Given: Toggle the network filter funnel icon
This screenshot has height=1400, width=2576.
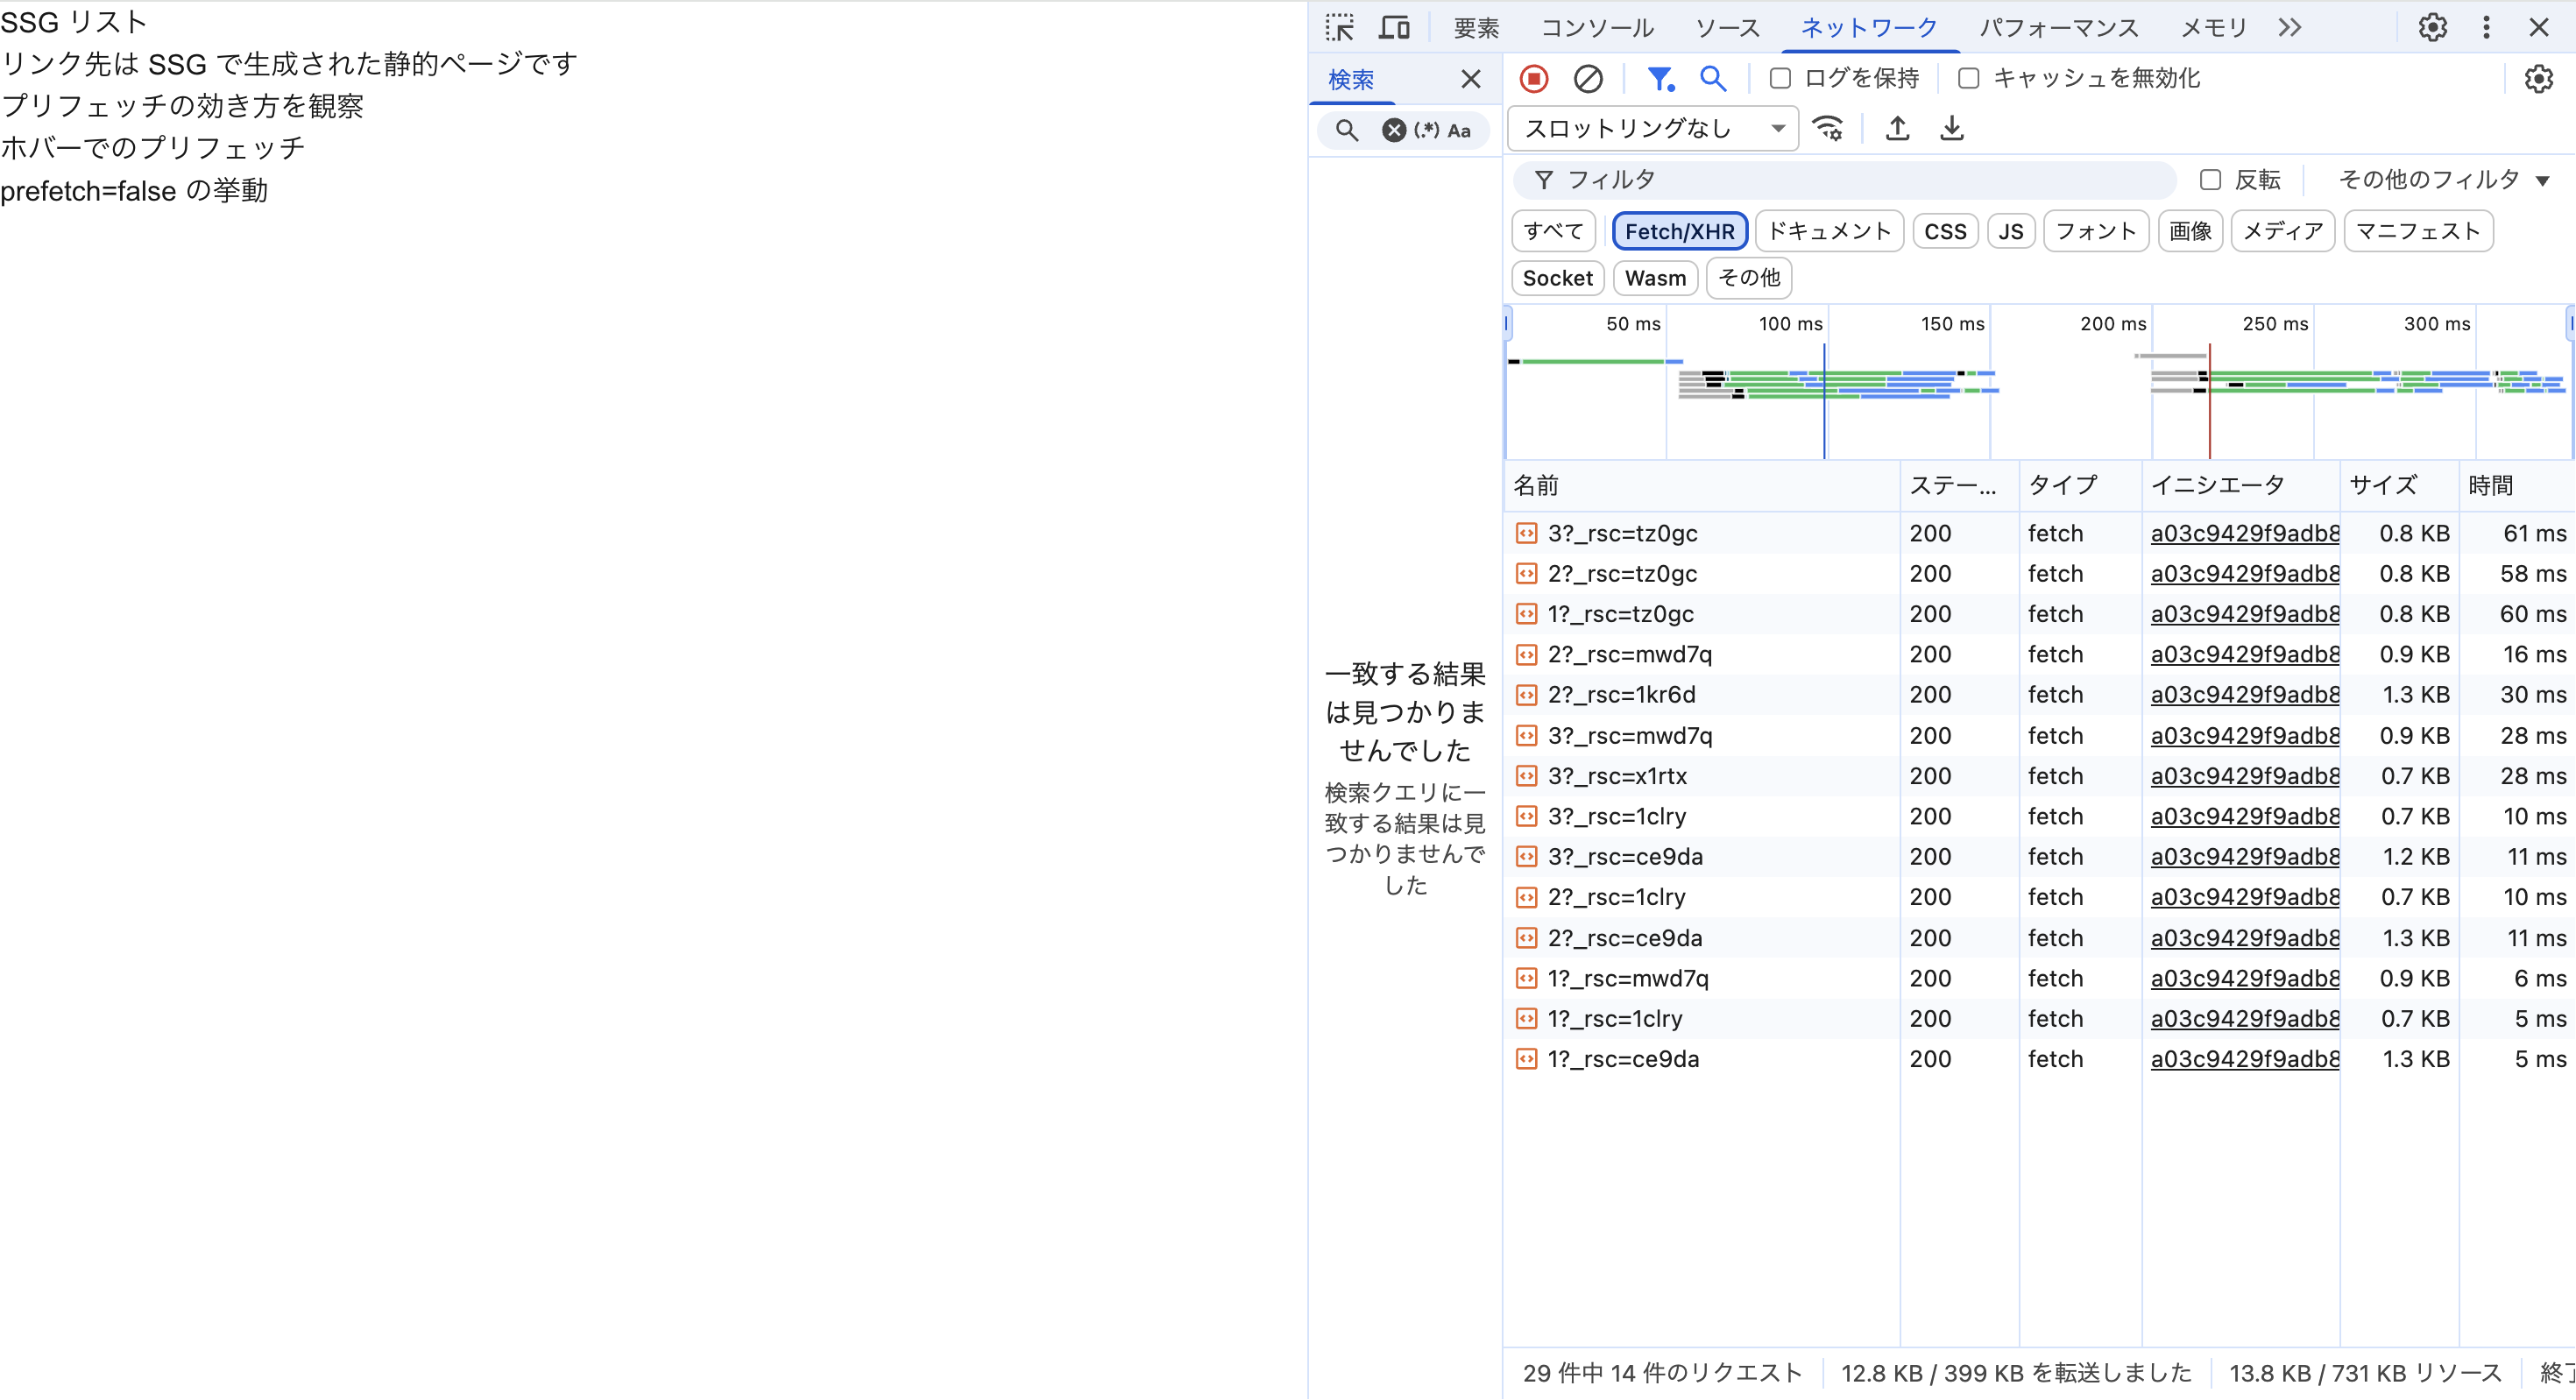Looking at the screenshot, I should [1660, 78].
